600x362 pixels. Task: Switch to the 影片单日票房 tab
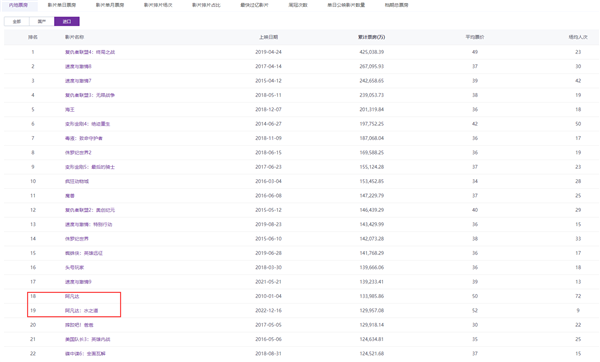pos(62,5)
